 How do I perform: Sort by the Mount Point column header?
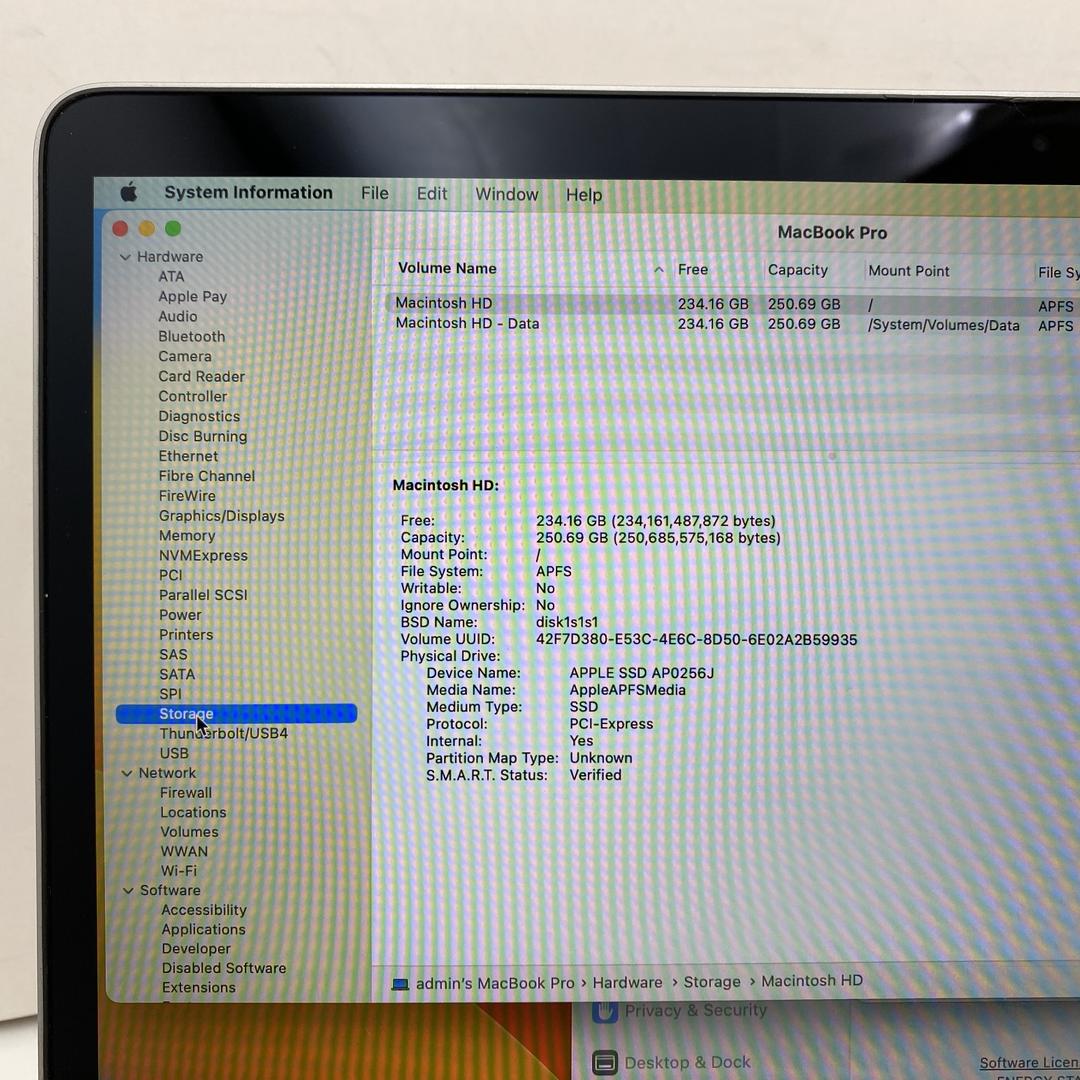pos(908,271)
